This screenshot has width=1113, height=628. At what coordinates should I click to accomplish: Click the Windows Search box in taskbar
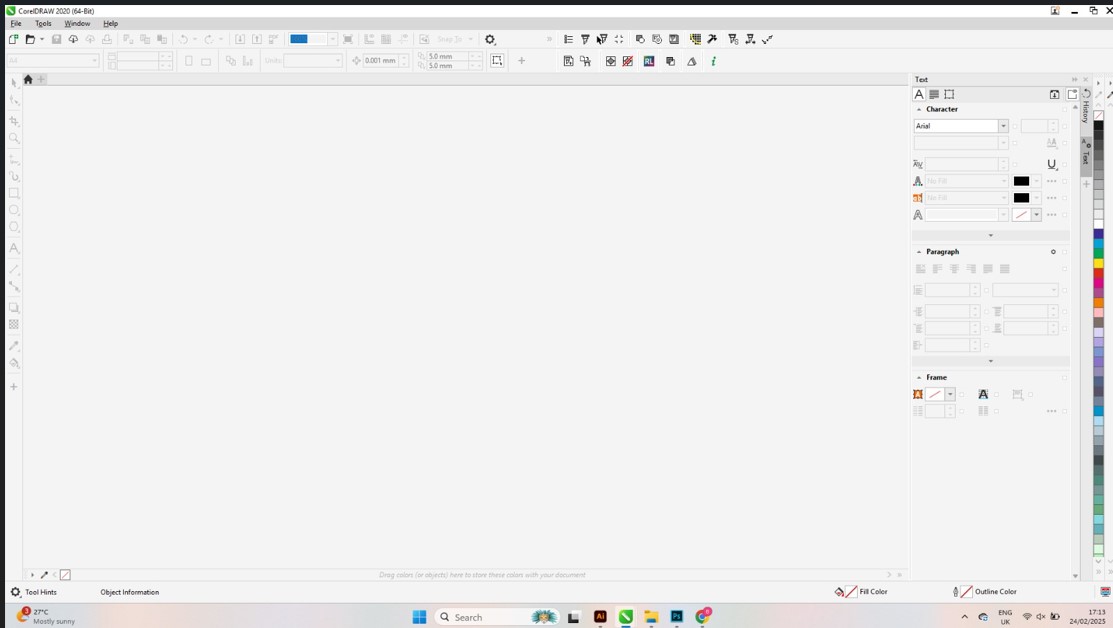496,617
